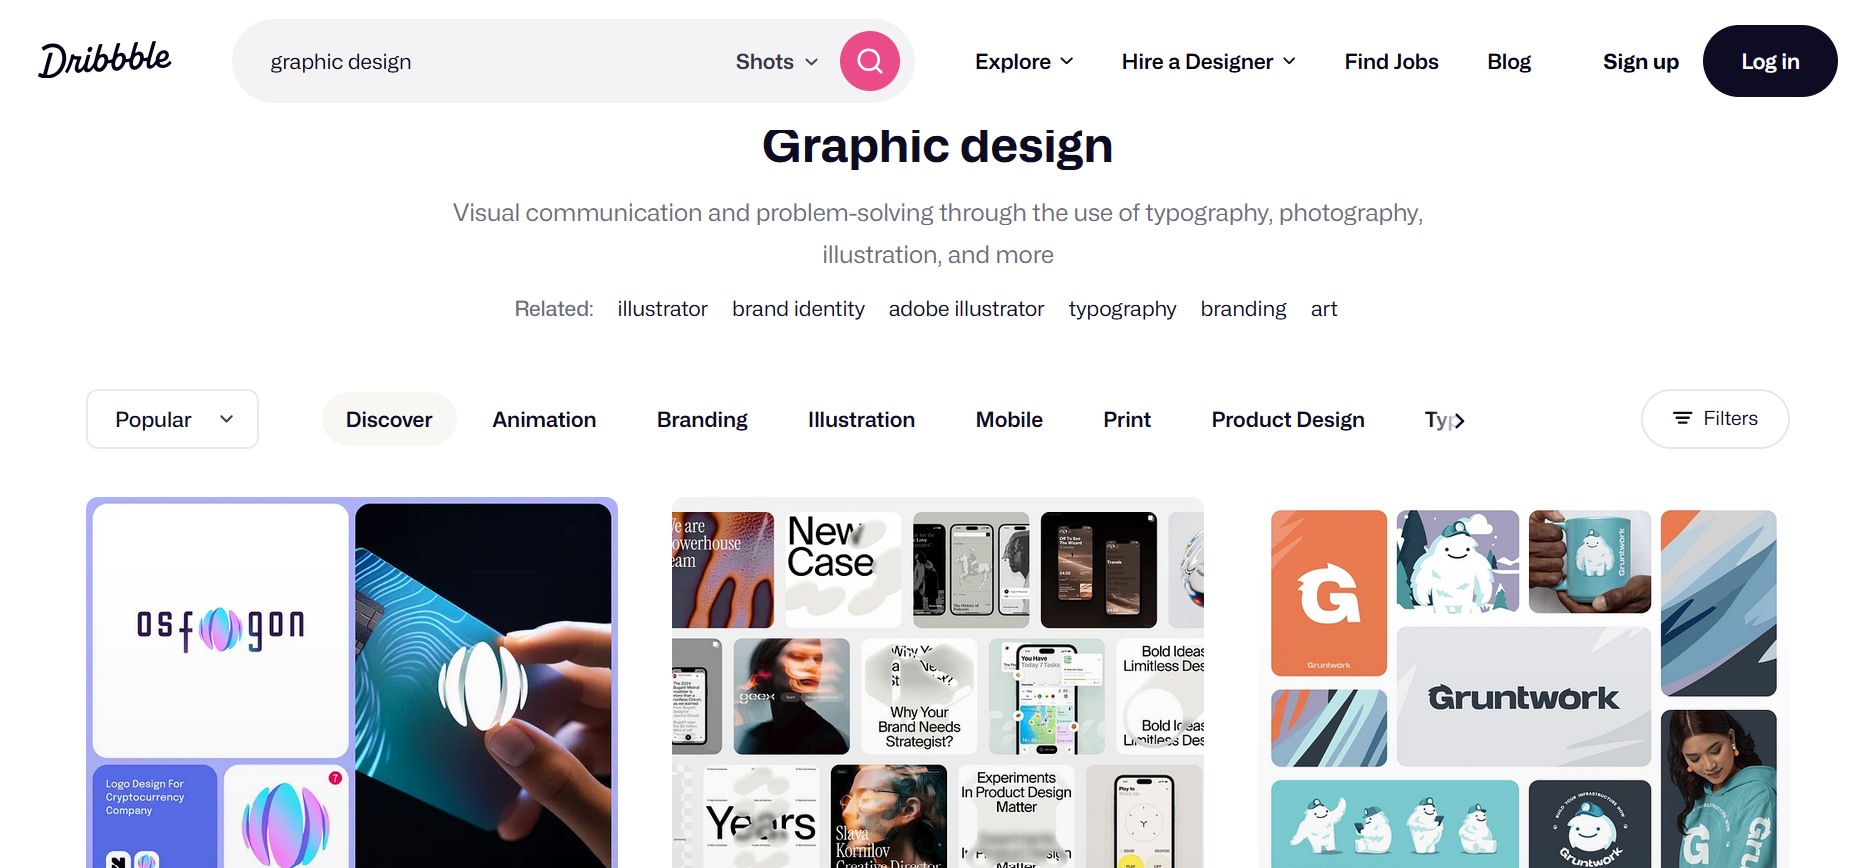
Task: Expand the Shots search type dropdown
Action: point(777,62)
